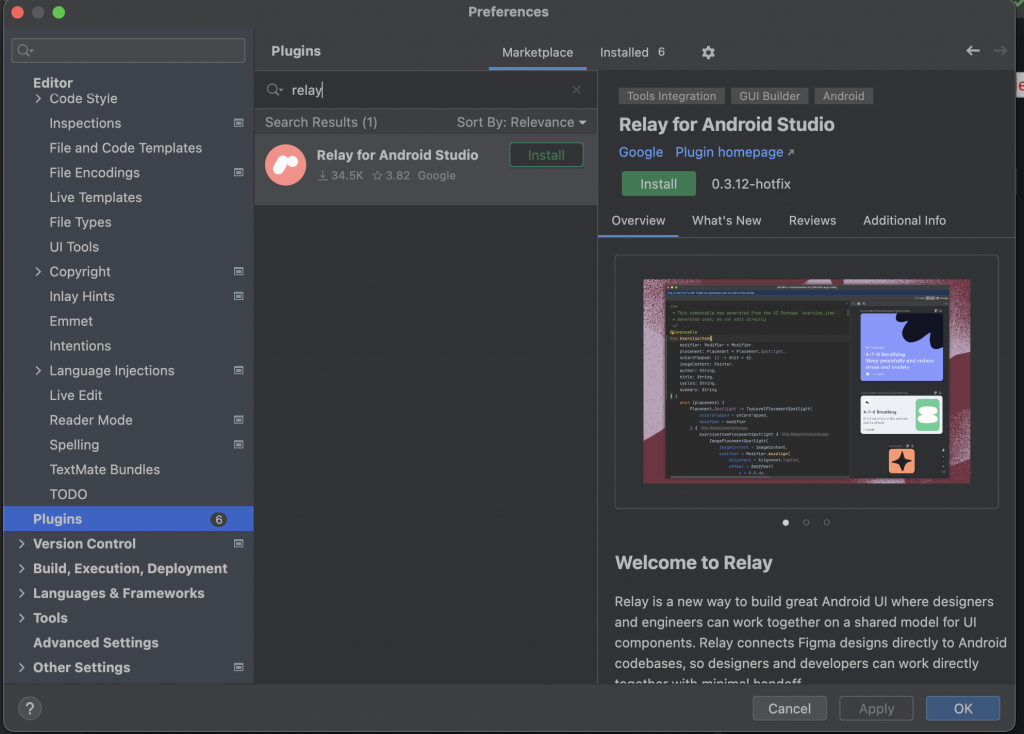Click the Tools Integration tag
Image resolution: width=1024 pixels, height=734 pixels.
pyautogui.click(x=671, y=96)
